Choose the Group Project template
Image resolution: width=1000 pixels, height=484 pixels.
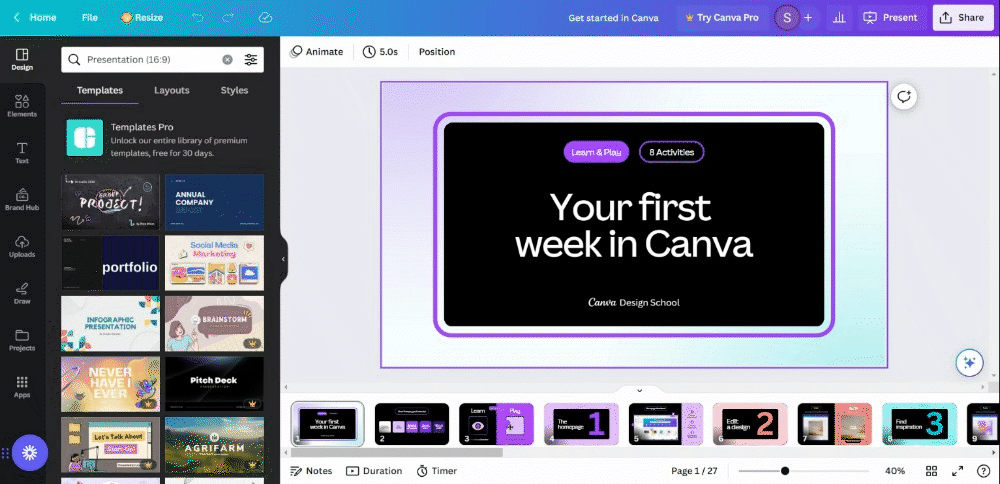click(110, 202)
